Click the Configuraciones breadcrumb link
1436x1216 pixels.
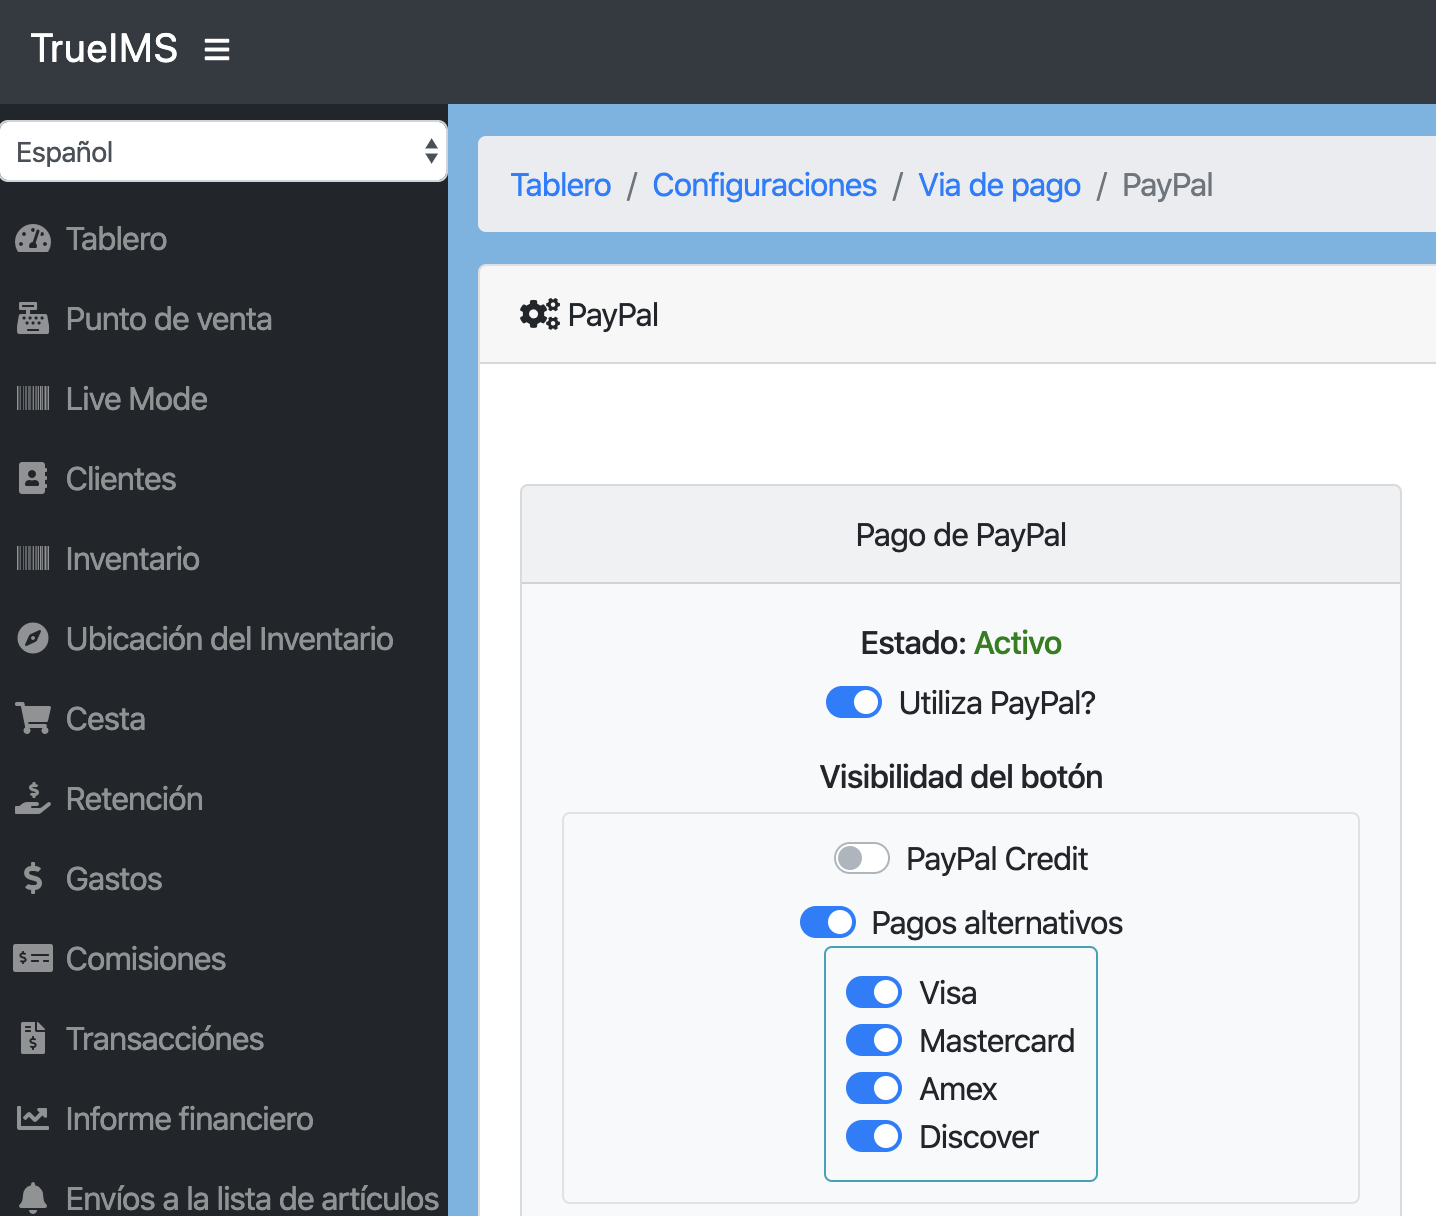click(x=765, y=185)
